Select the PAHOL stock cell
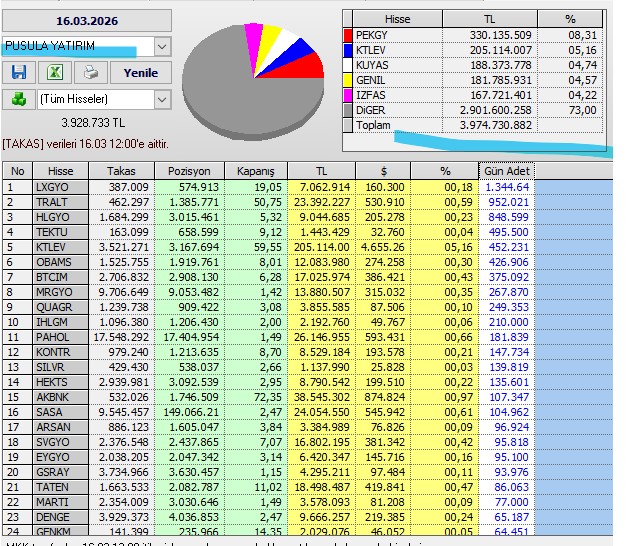The height and width of the screenshot is (546, 641). (x=61, y=337)
